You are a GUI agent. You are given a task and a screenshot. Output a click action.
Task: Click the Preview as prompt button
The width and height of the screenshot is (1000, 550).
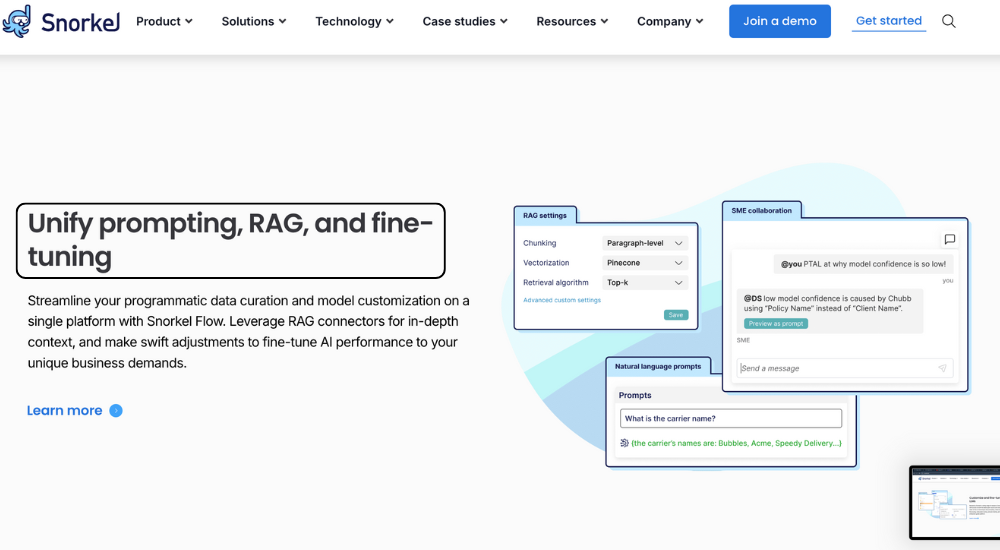pos(776,323)
